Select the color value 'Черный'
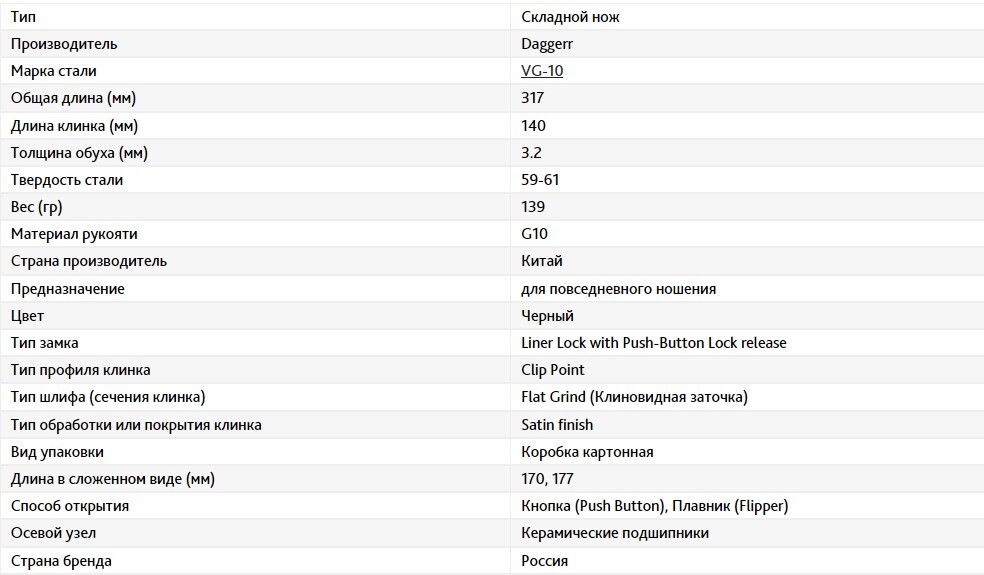The image size is (984, 575). [x=547, y=316]
